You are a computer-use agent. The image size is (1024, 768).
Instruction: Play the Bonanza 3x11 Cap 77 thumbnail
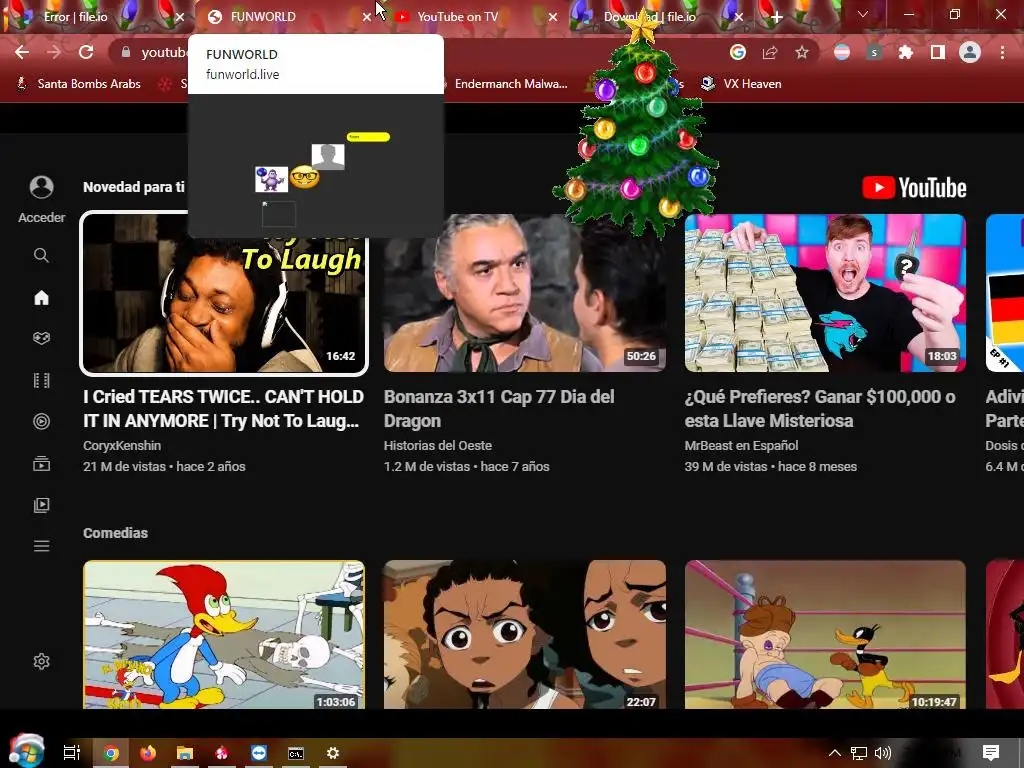tap(525, 293)
